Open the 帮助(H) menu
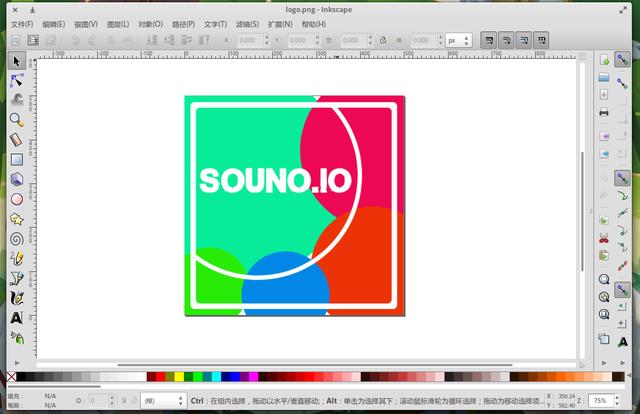 coord(313,24)
